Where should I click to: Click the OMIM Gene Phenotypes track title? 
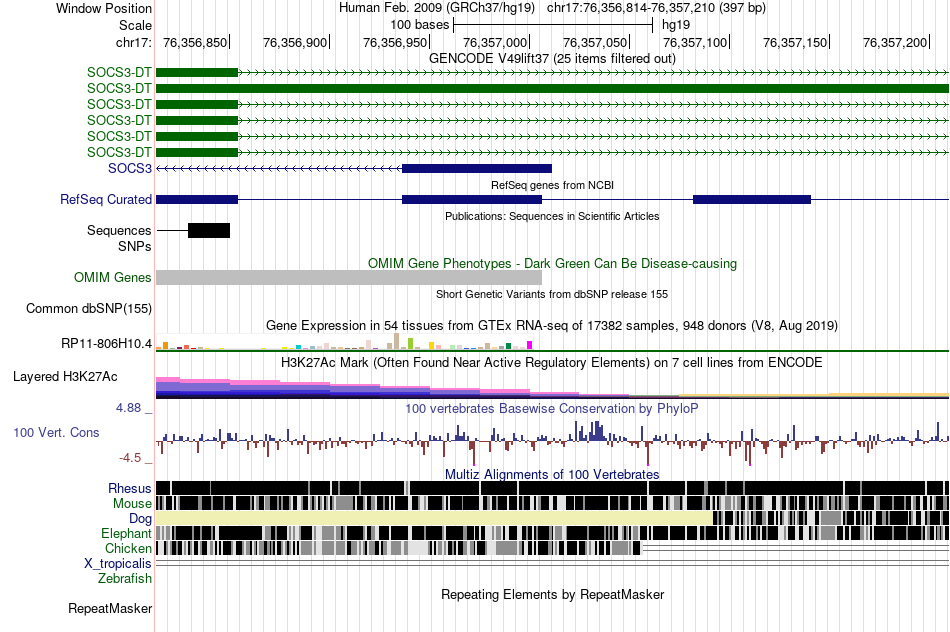click(x=552, y=264)
